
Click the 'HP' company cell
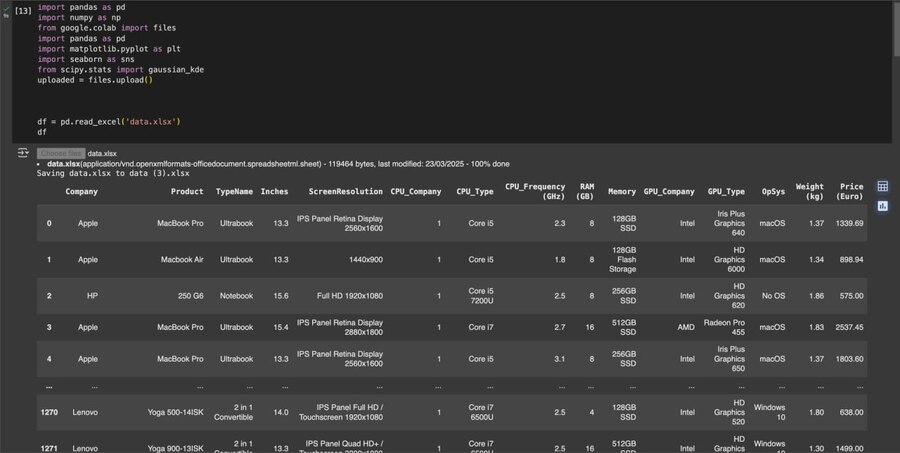92,296
